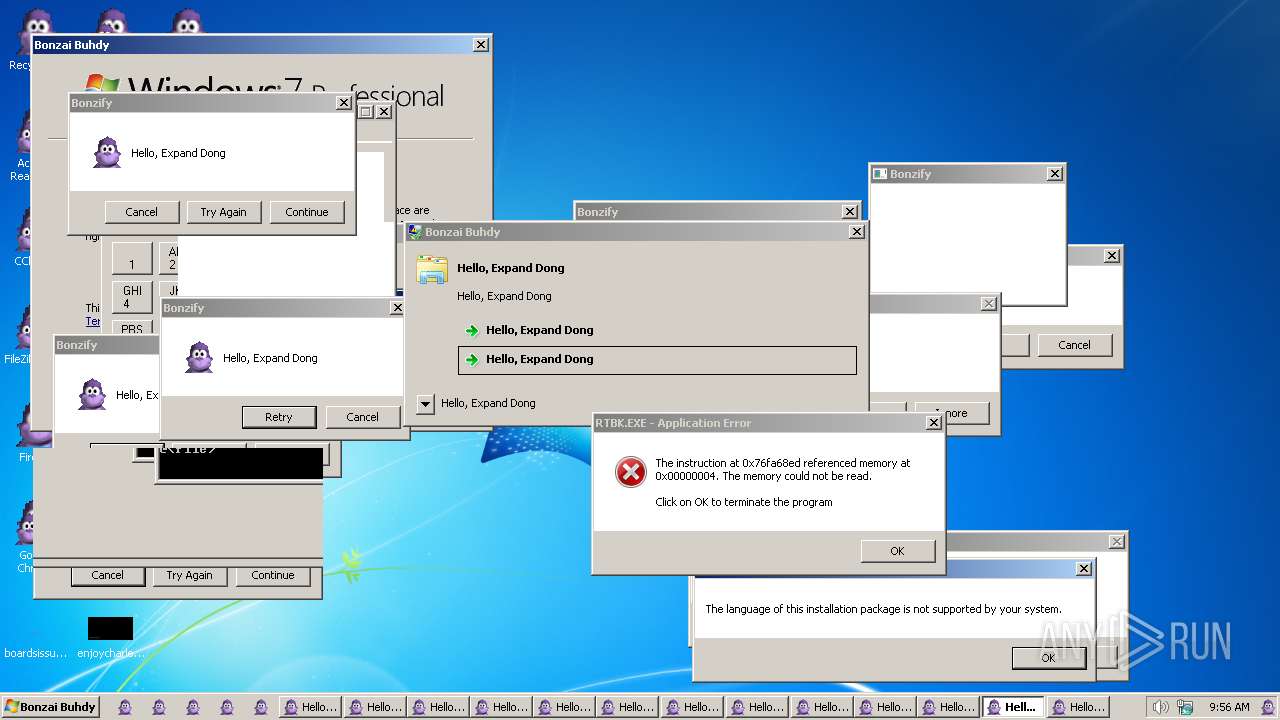Click Continue in the bottom-left window

pyautogui.click(x=272, y=575)
